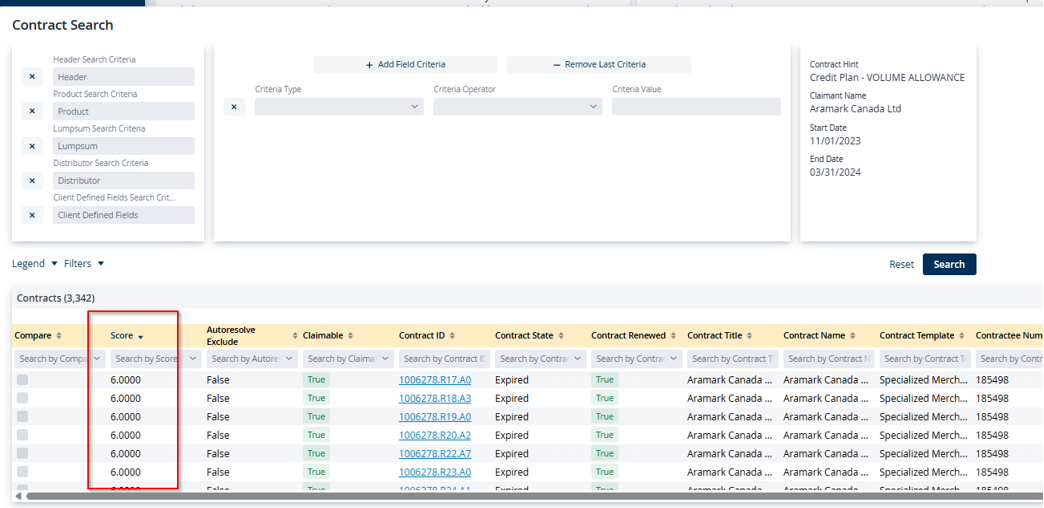The image size is (1044, 508).
Task: Expand the Legend section
Action: coord(35,264)
